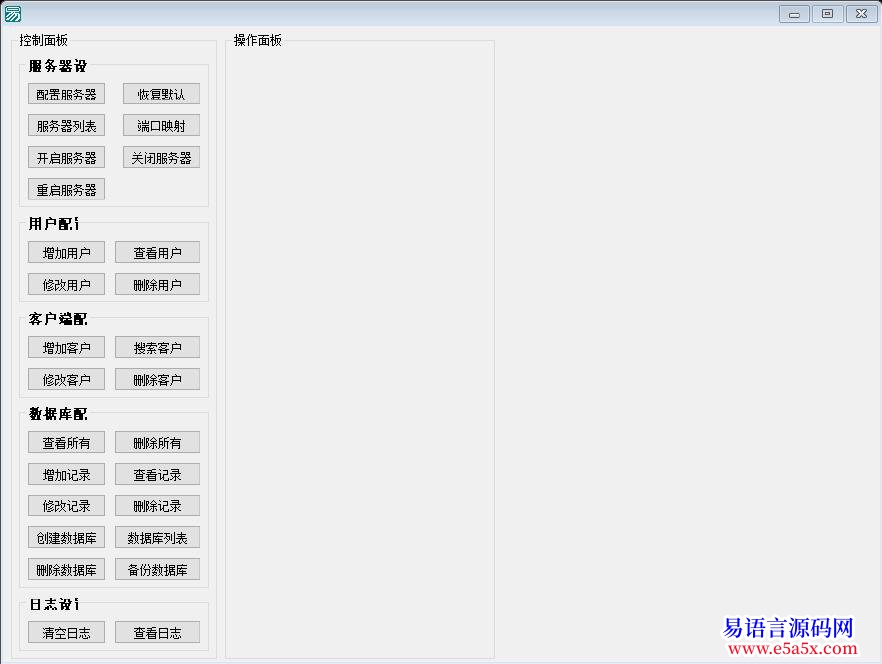Start the server with 开启服务器
This screenshot has height=664, width=882.
(66, 157)
